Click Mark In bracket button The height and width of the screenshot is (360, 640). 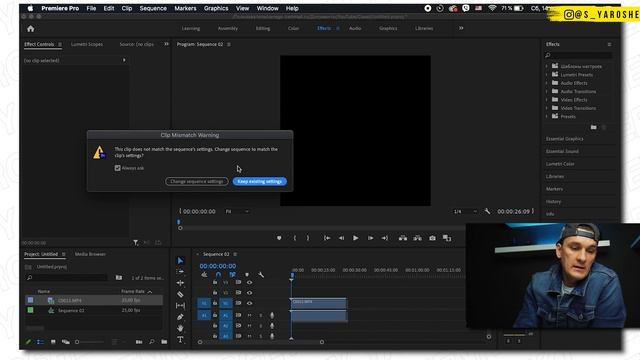click(x=295, y=238)
